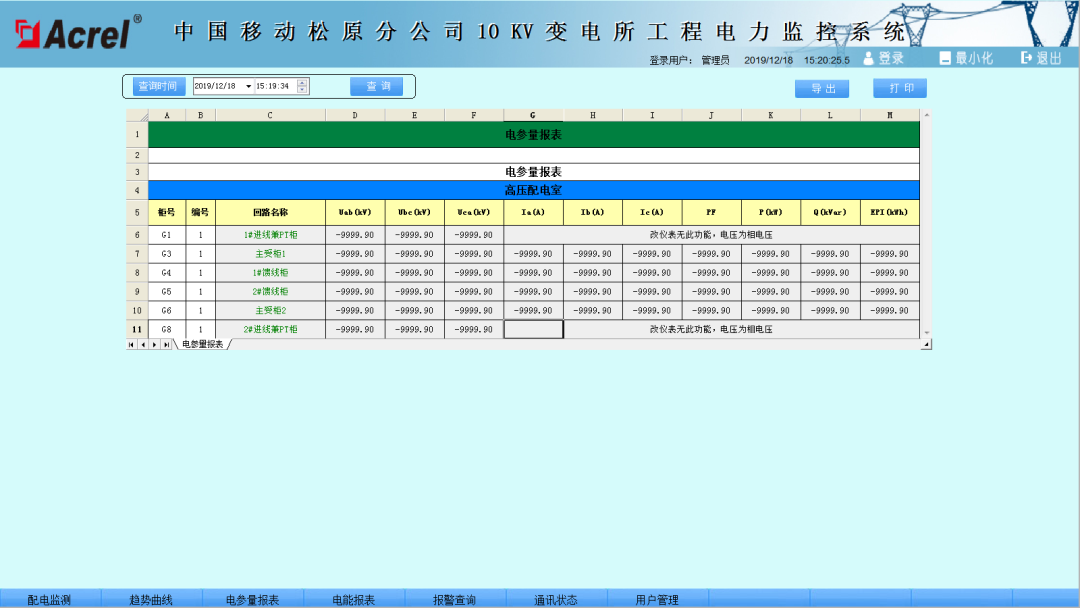Open the date picker dropdown arrow
The width and height of the screenshot is (1080, 608).
[248, 87]
